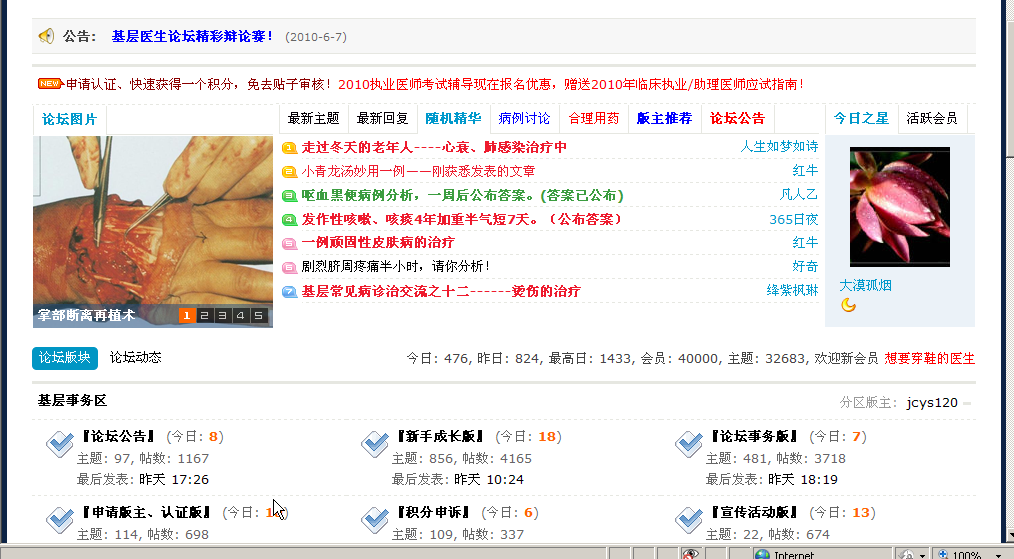
Task: Select the 论坛动态 tab
Action: [x=135, y=357]
